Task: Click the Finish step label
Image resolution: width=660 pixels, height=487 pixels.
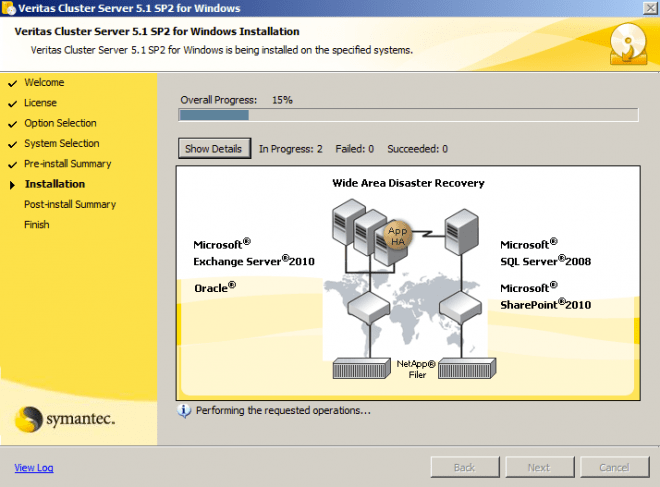Action: pyautogui.click(x=37, y=224)
